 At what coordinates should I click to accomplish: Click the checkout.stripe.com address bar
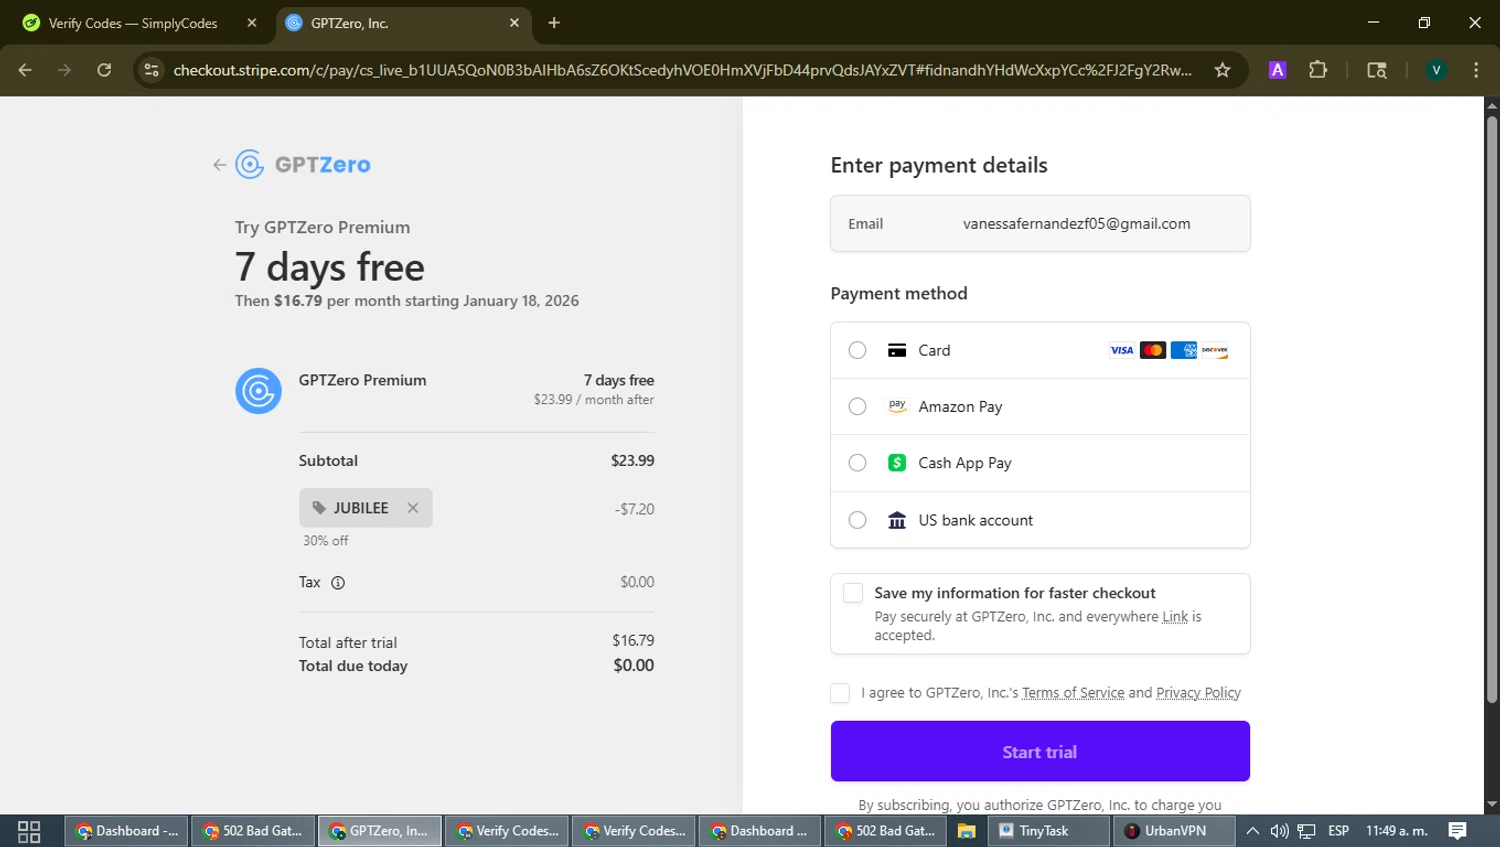[682, 70]
